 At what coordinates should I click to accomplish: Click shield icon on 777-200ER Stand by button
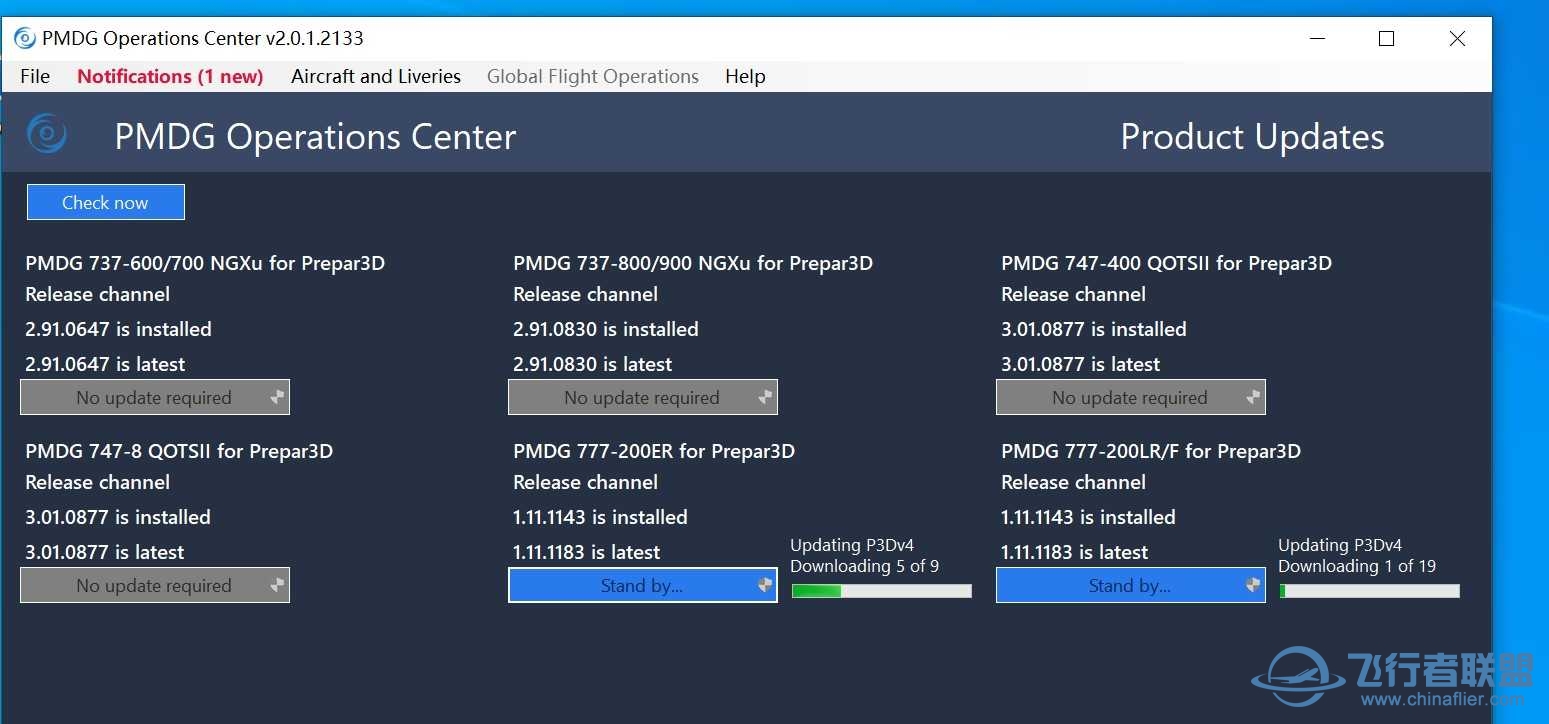point(765,586)
